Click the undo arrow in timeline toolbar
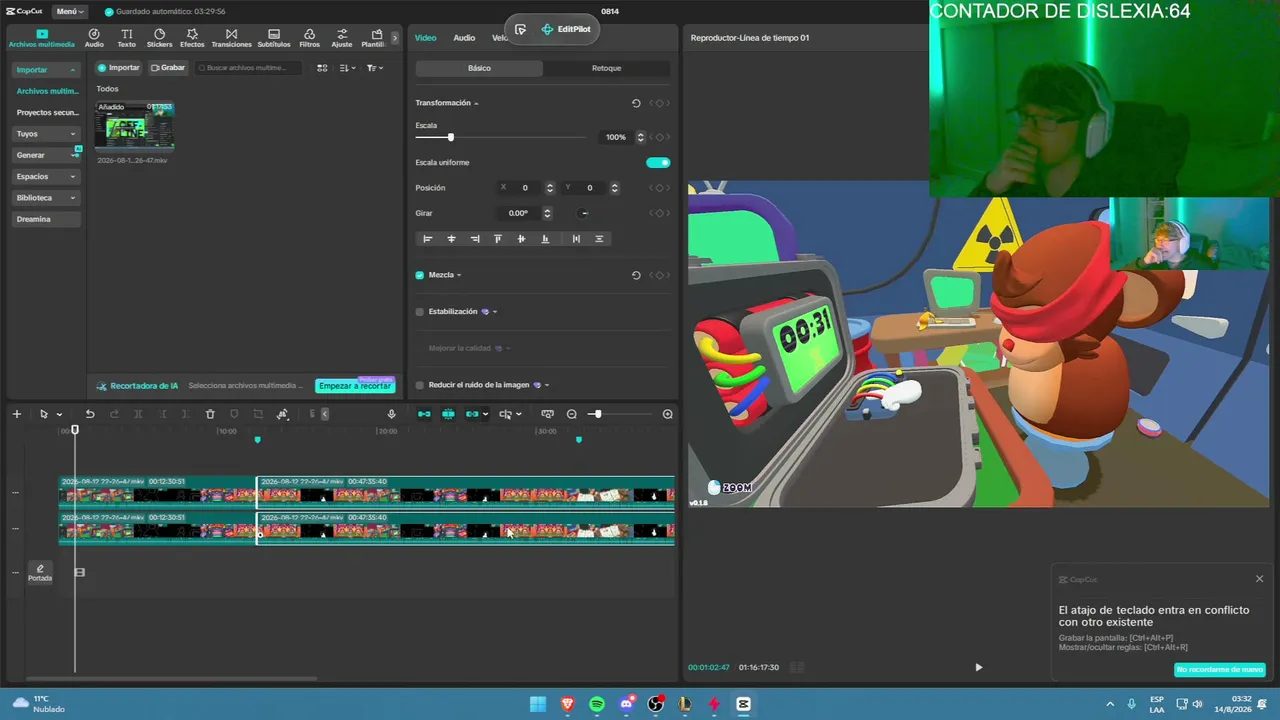Screen dimensions: 1280x720 pyautogui.click(x=90, y=414)
